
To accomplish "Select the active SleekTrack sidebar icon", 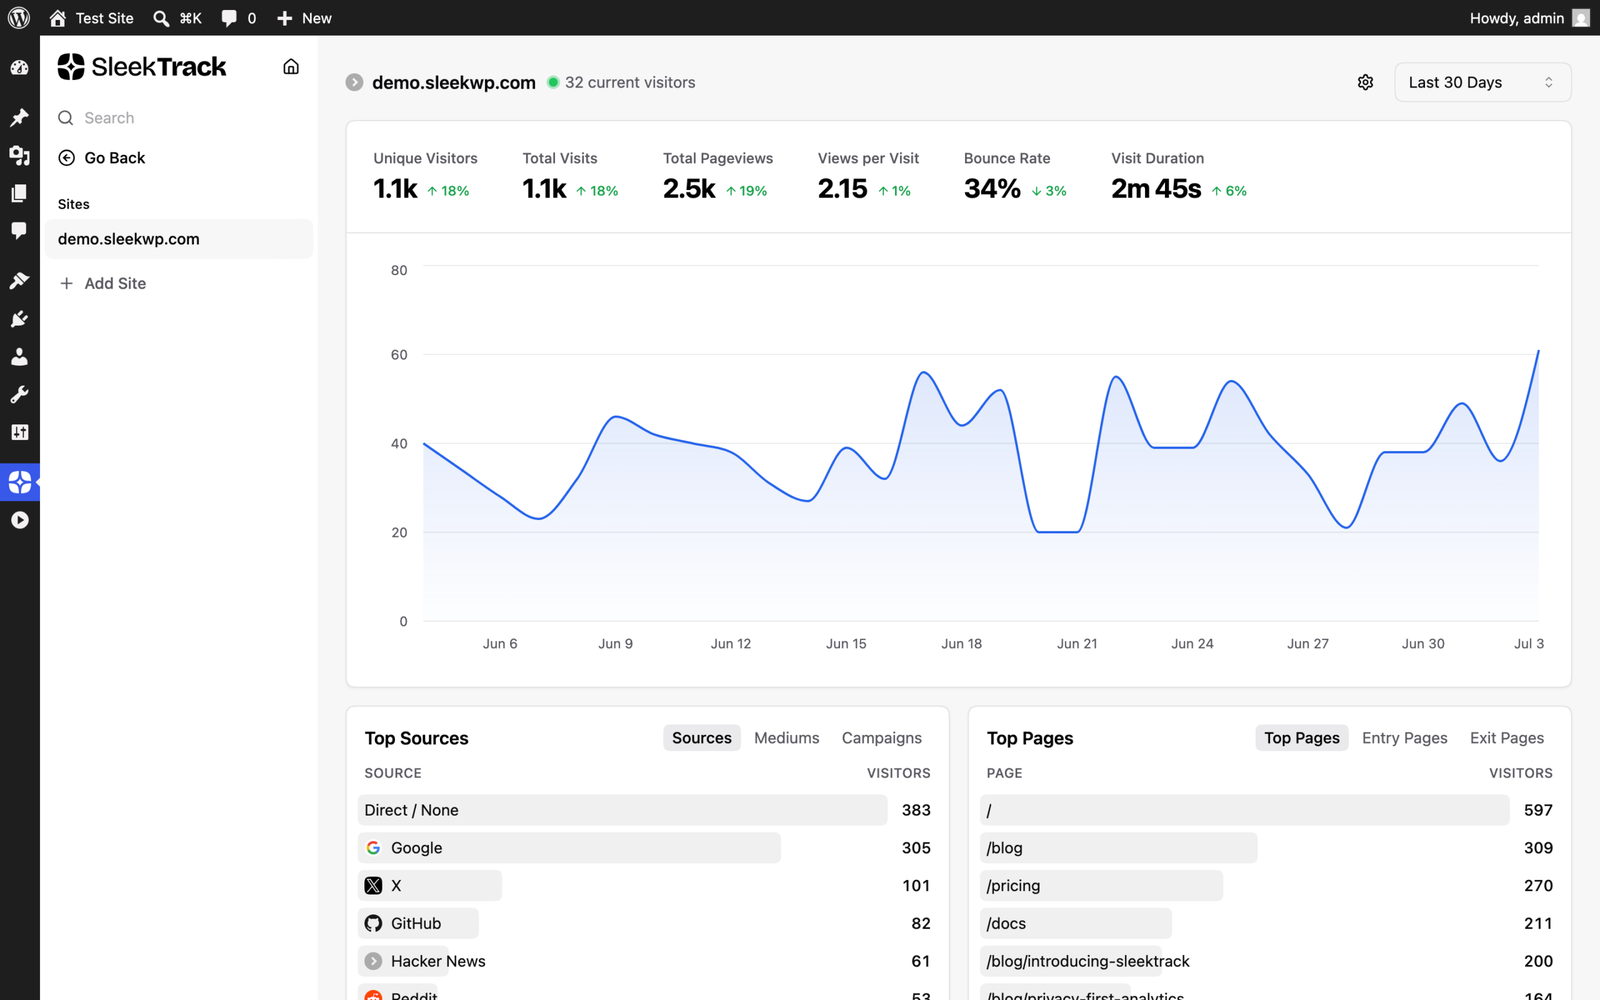I will pos(19,482).
